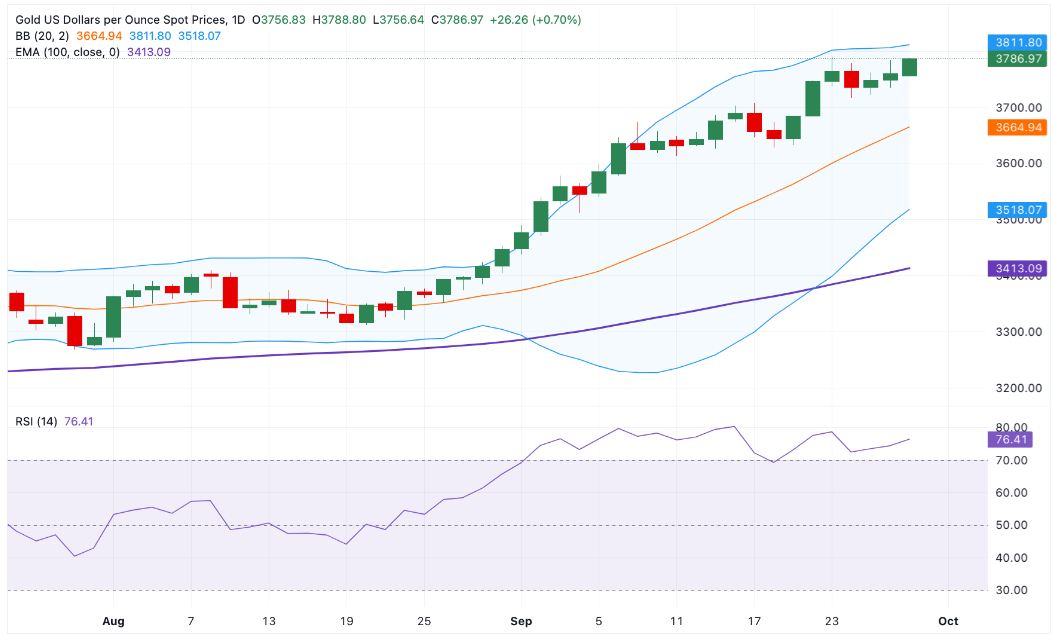Click the blue 3811.80 price tag
The image size is (1051, 640).
pyautogui.click(x=1016, y=43)
